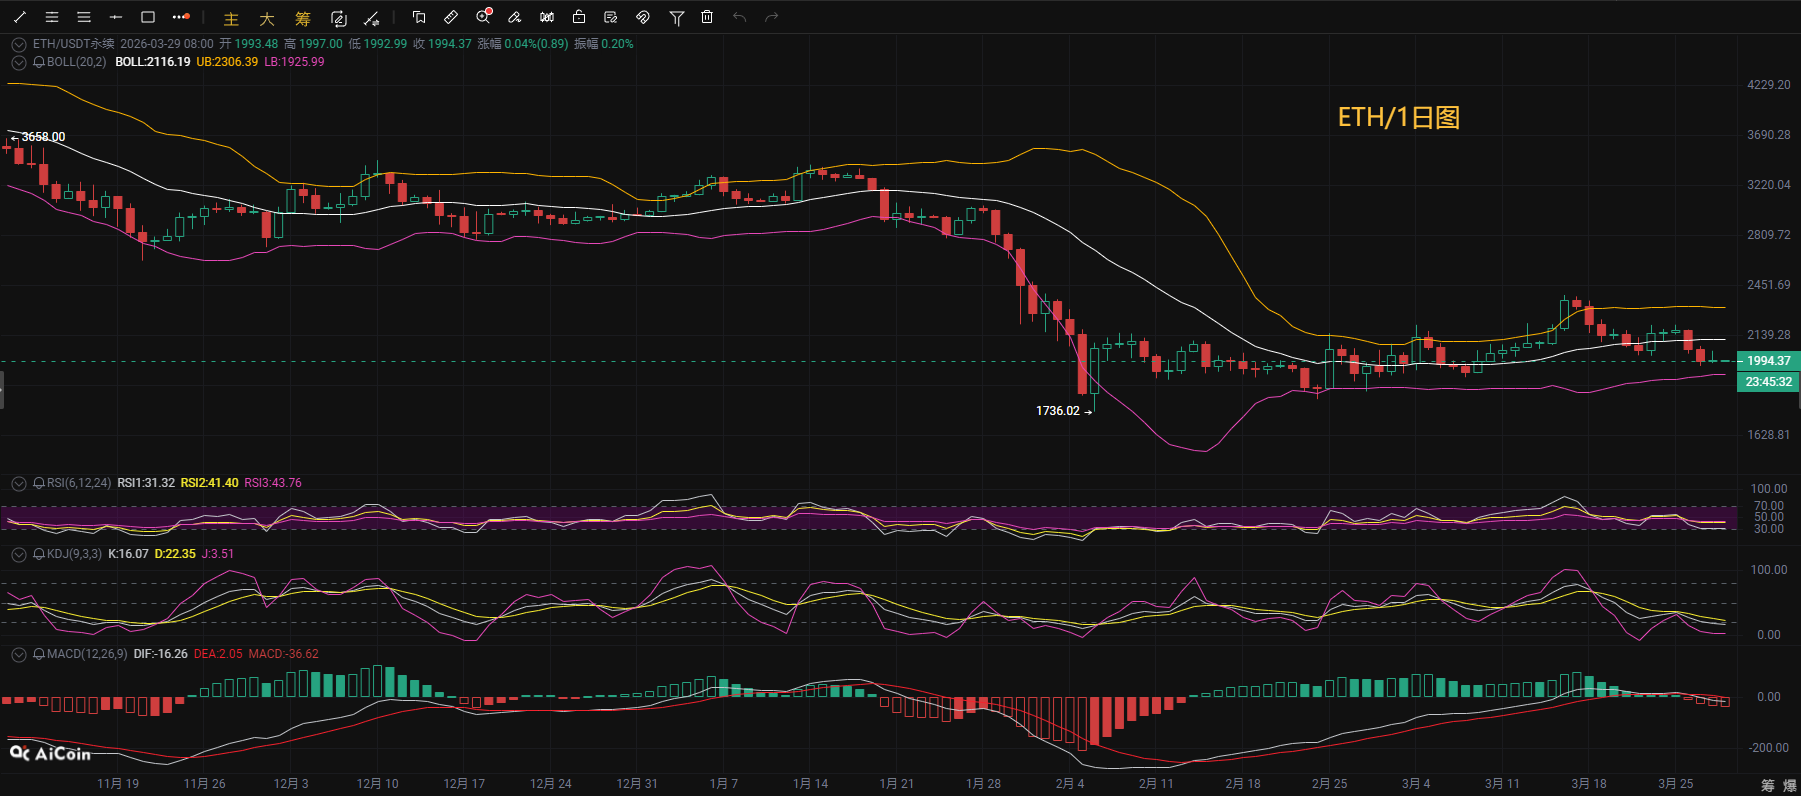The image size is (1801, 796).
Task: Select the 主 tab in toolbar
Action: coord(231,19)
